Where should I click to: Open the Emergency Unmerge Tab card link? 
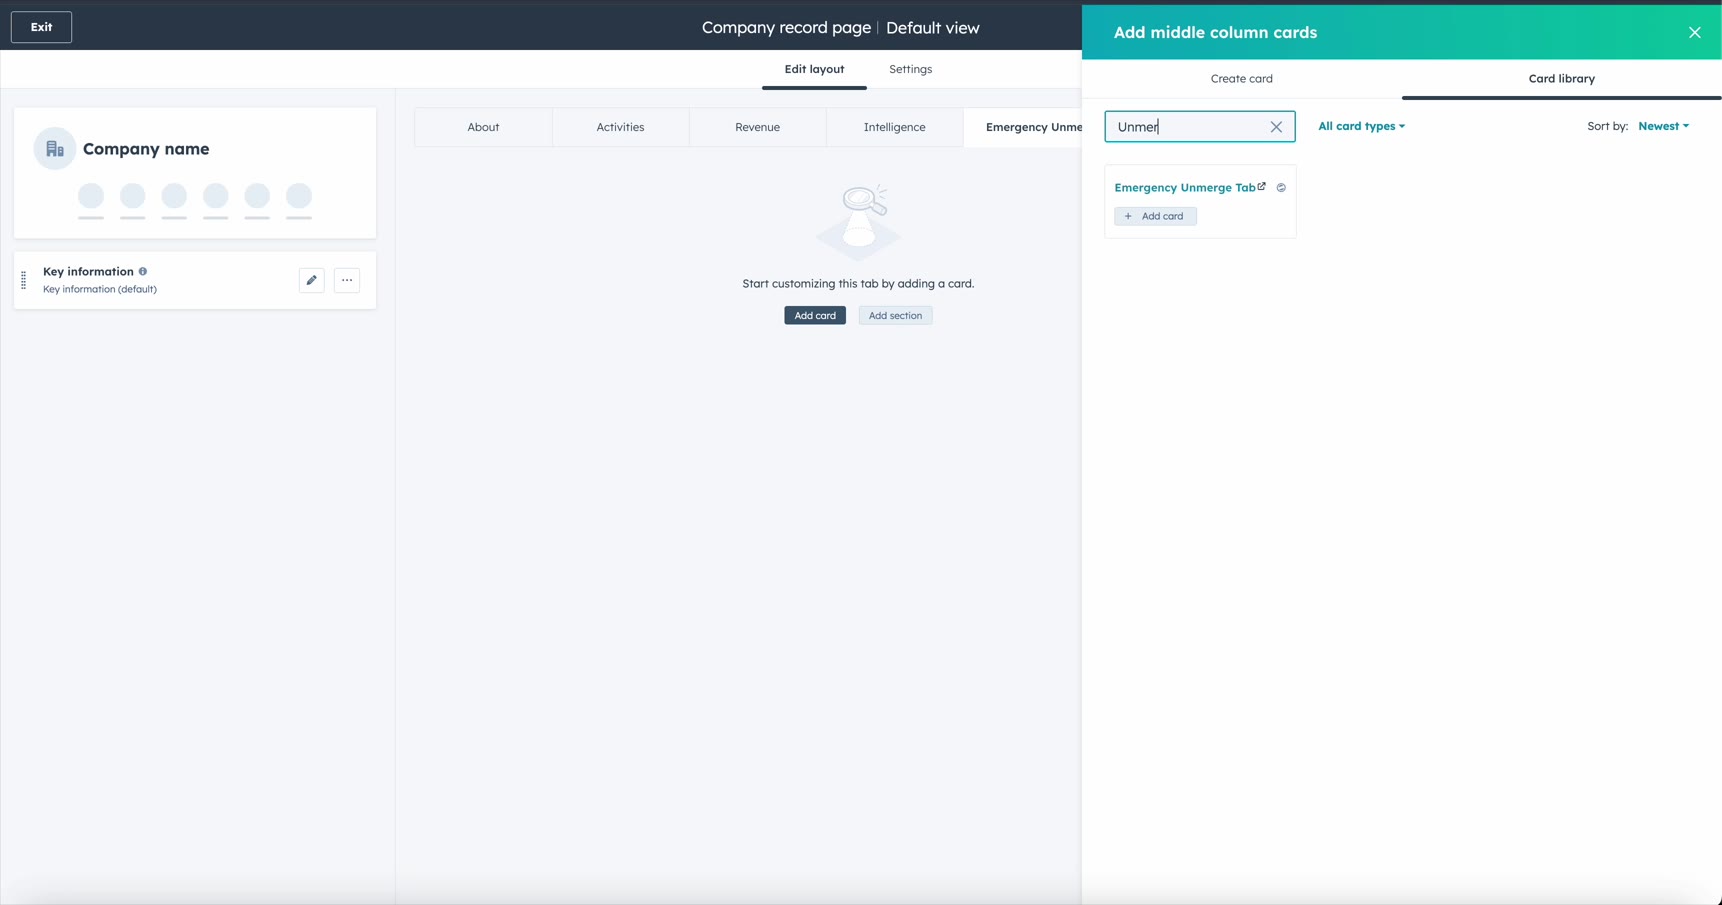click(x=1184, y=188)
